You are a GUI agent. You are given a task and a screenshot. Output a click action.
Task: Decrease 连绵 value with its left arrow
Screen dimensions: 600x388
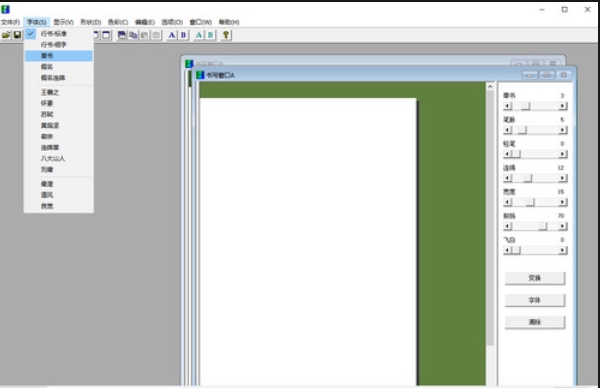click(508, 178)
